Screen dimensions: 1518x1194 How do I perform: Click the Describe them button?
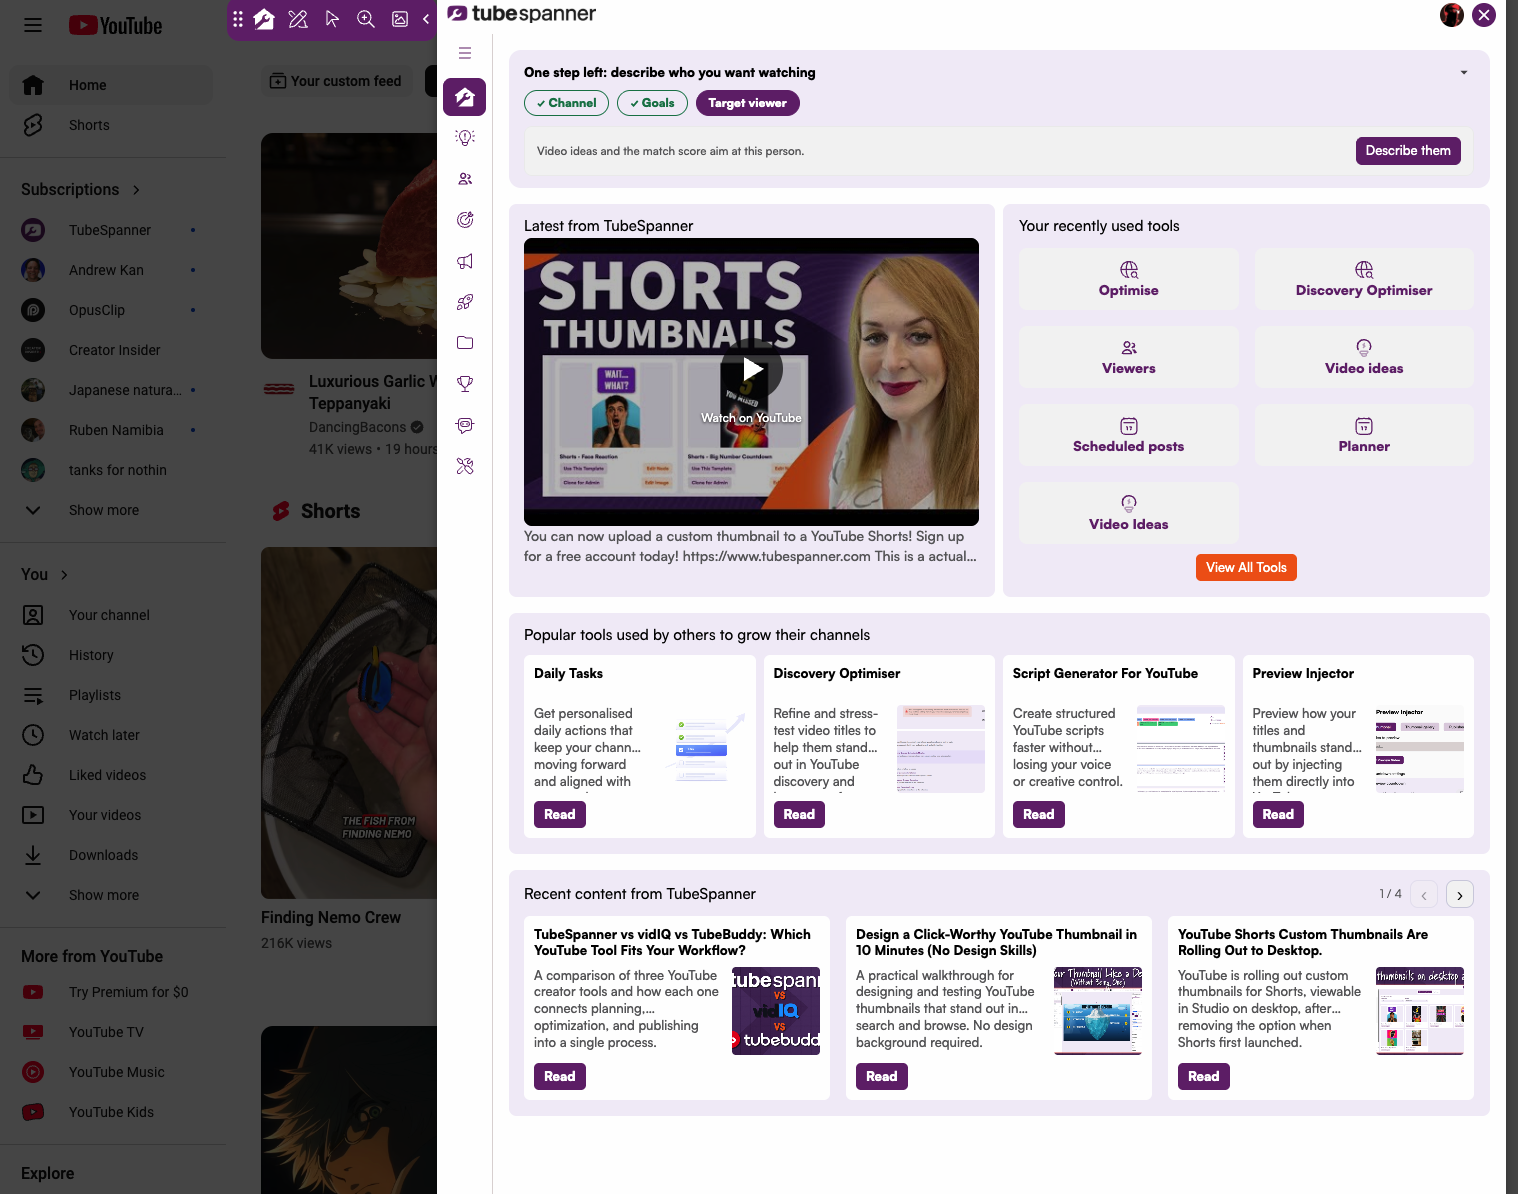point(1408,151)
